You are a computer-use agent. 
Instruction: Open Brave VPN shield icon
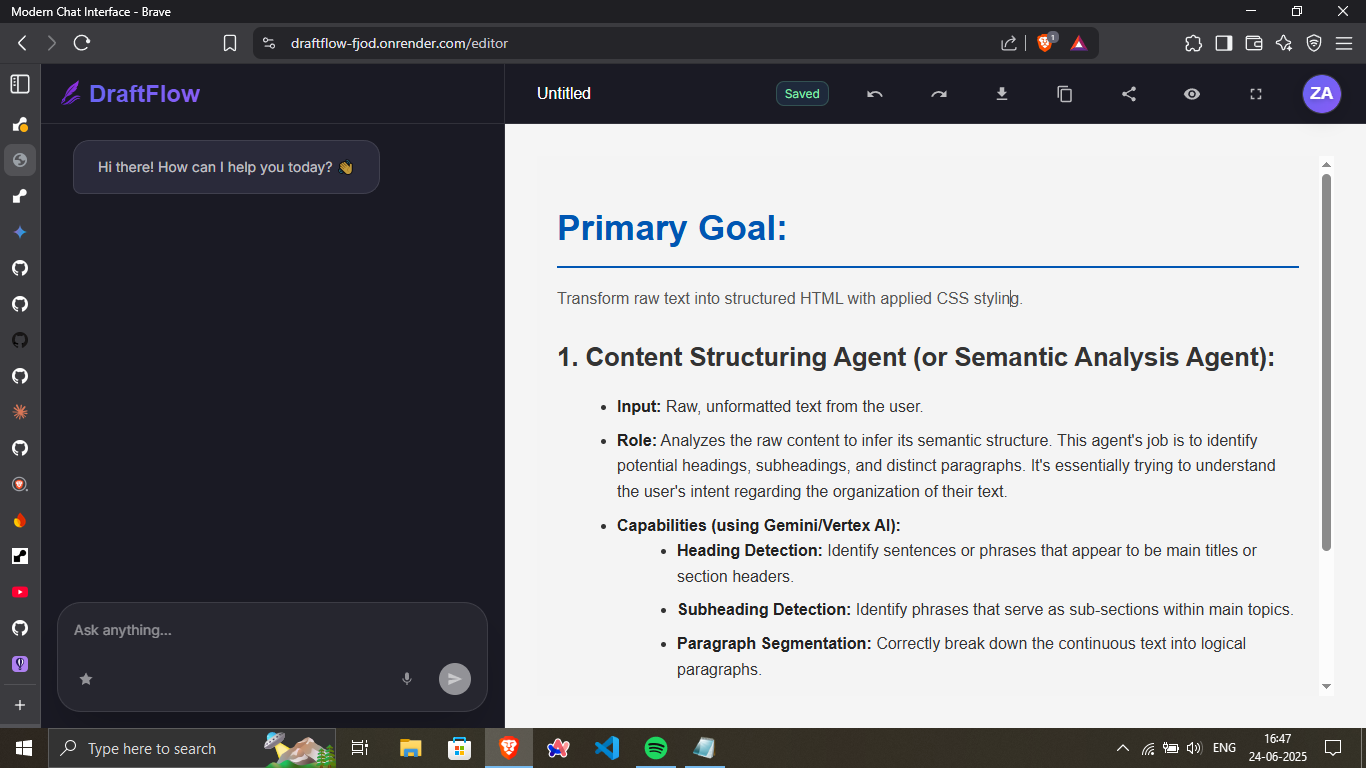tap(1314, 43)
